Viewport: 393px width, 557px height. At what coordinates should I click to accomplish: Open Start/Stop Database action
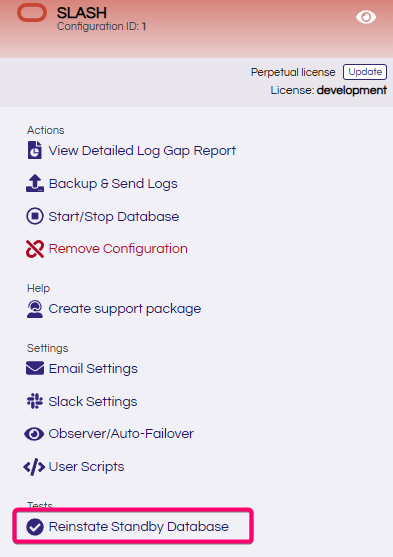coord(114,216)
